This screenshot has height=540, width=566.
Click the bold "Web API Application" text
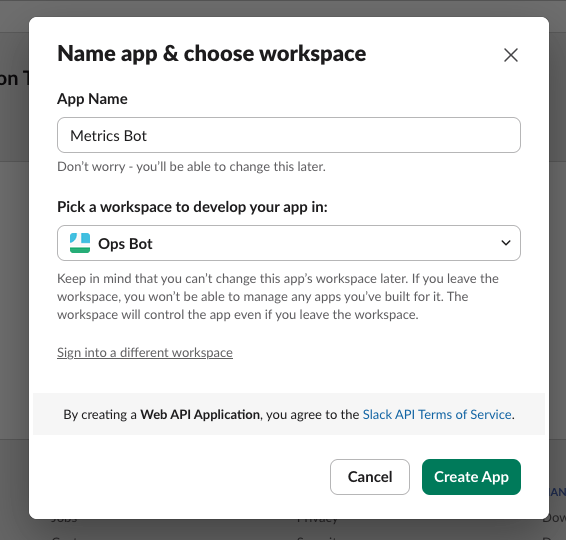pos(200,414)
